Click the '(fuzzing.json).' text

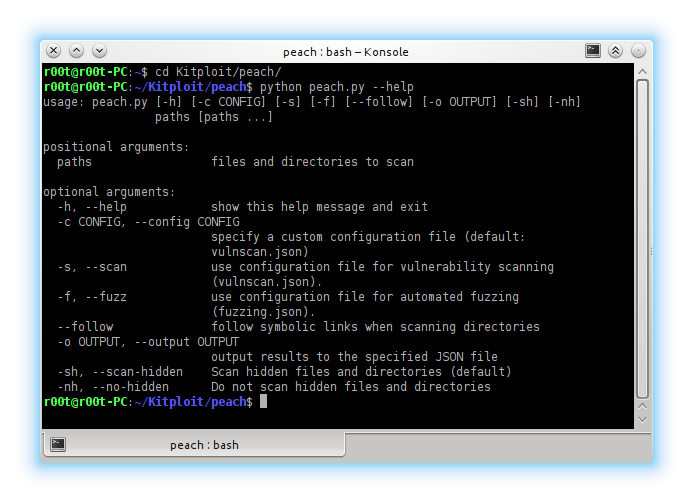pyautogui.click(x=263, y=312)
